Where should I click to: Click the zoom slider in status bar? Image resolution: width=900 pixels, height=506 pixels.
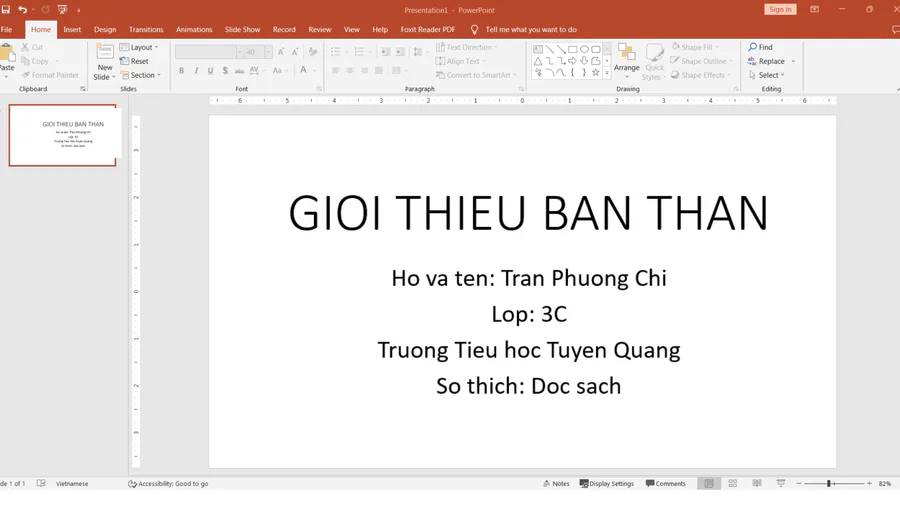[x=829, y=483]
